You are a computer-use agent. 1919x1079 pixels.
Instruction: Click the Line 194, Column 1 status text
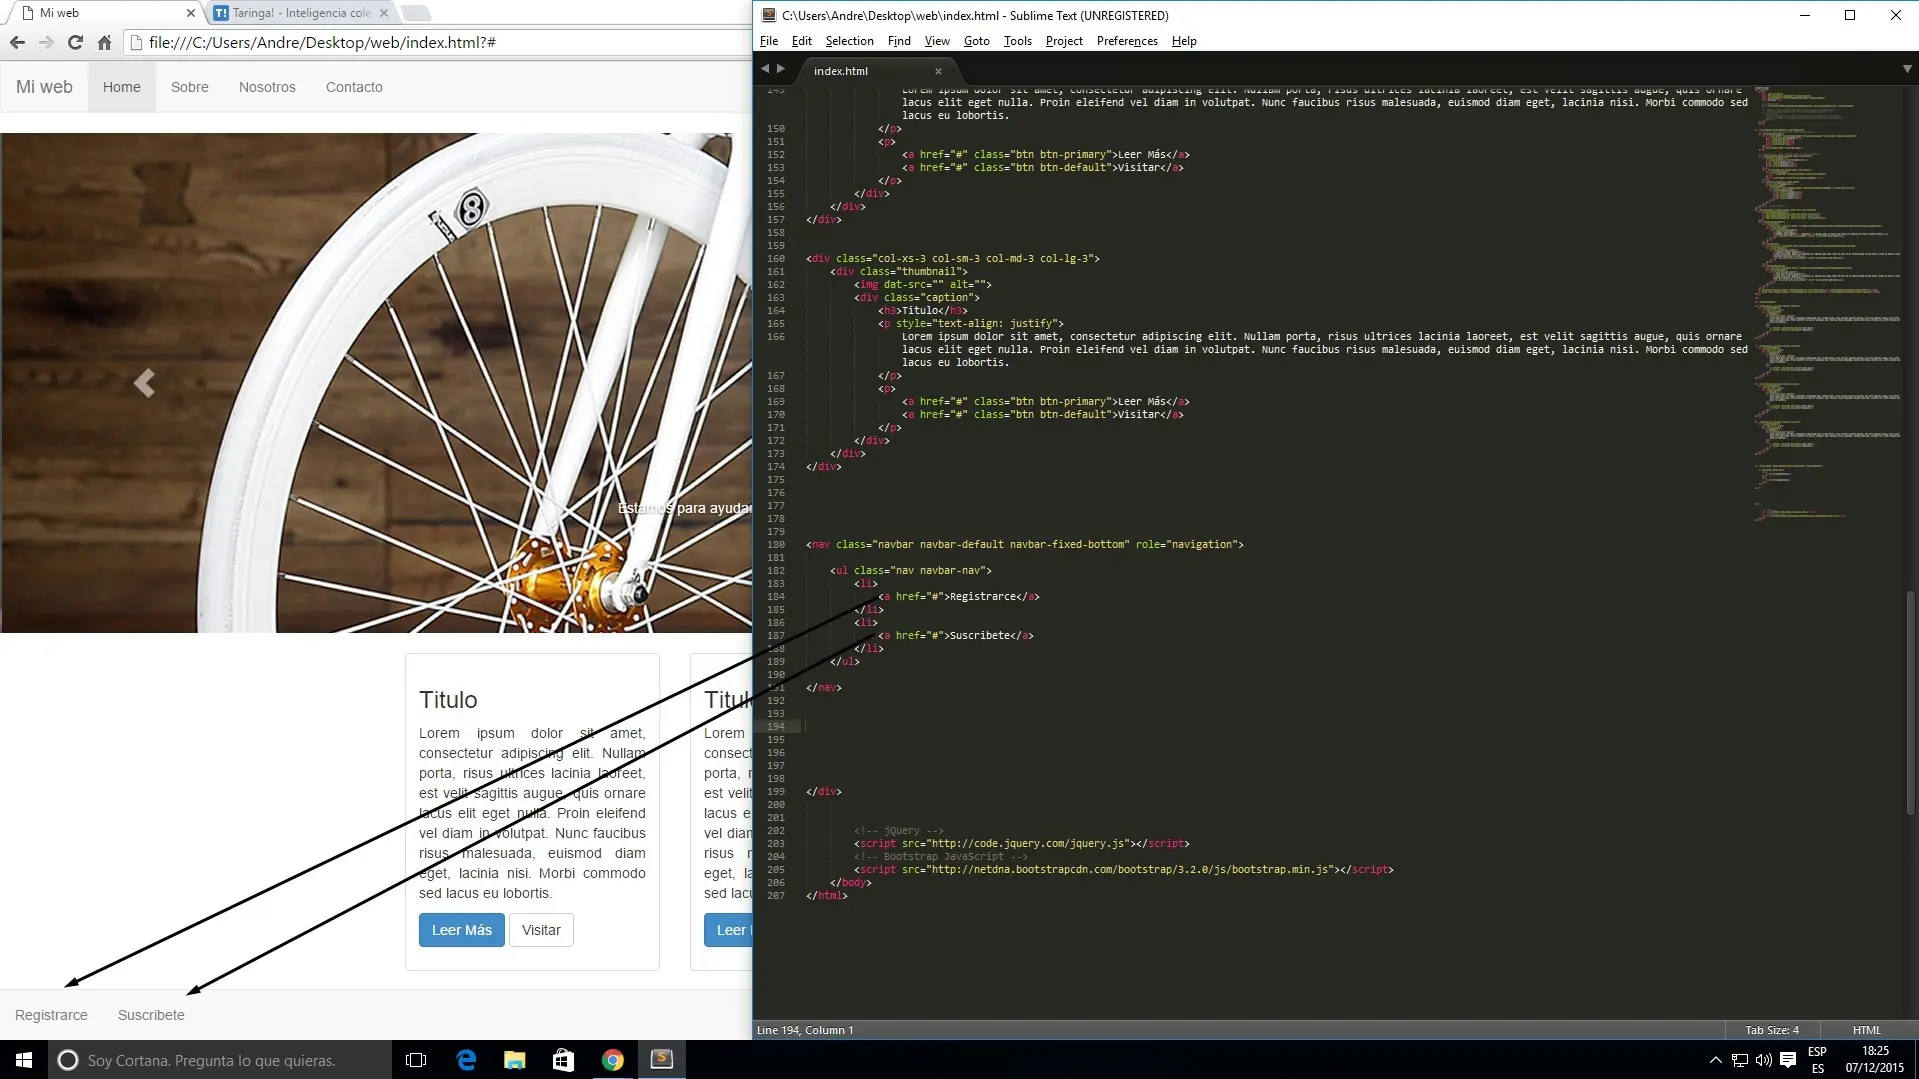point(805,1030)
